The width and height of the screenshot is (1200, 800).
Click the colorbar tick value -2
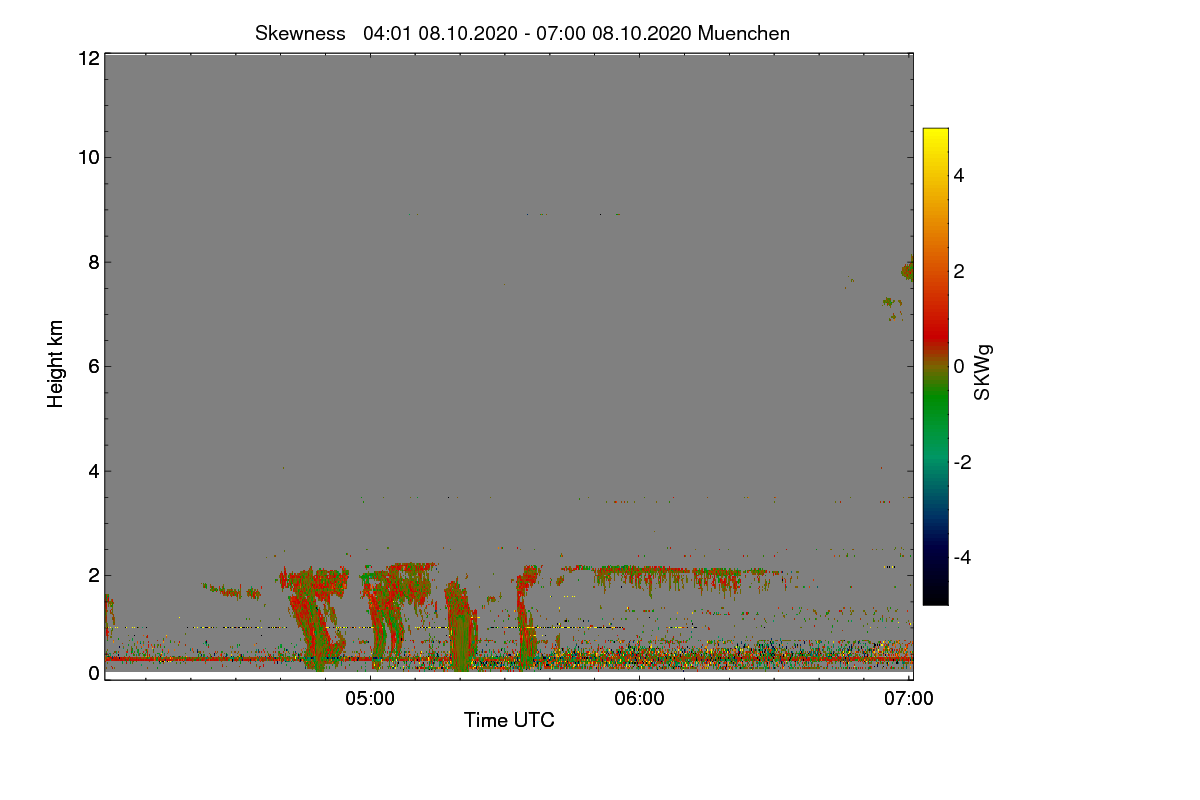point(961,462)
